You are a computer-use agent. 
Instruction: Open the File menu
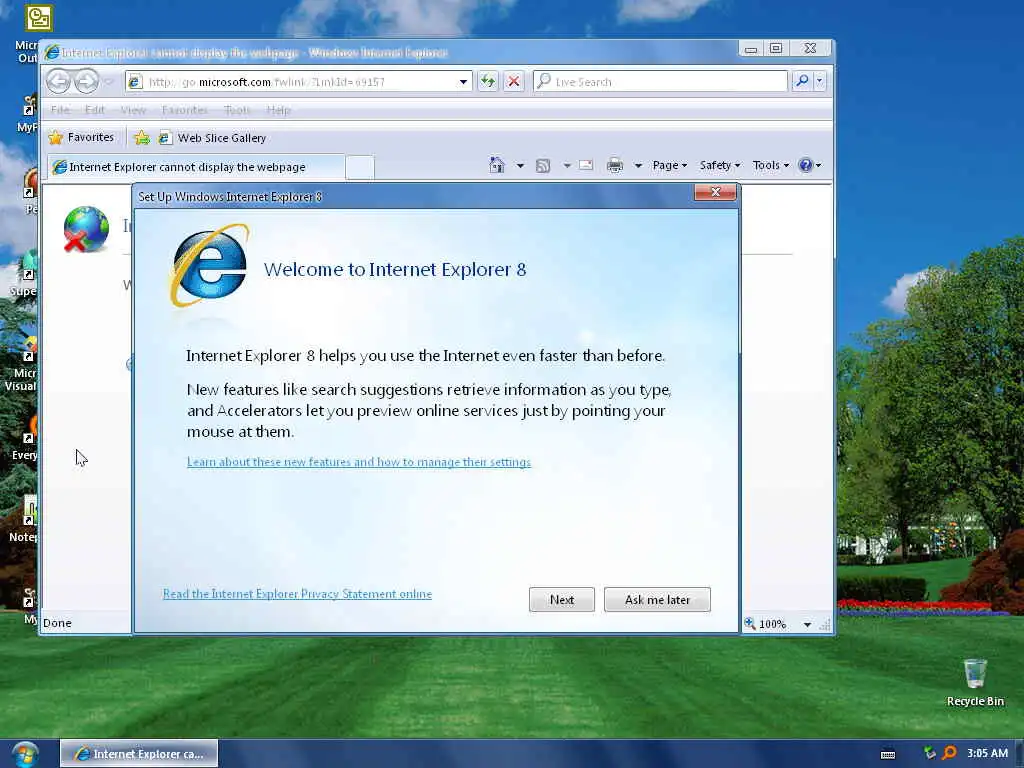[60, 110]
